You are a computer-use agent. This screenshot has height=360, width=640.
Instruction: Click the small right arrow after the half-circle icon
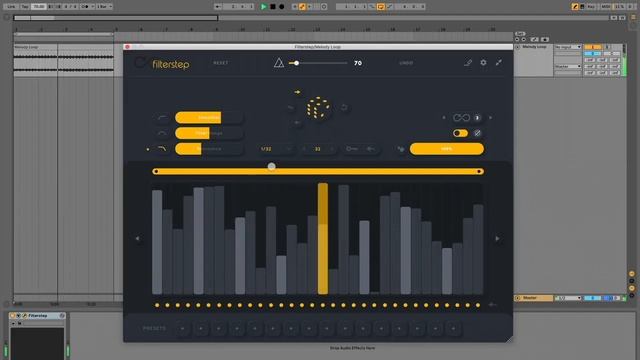click(491, 118)
